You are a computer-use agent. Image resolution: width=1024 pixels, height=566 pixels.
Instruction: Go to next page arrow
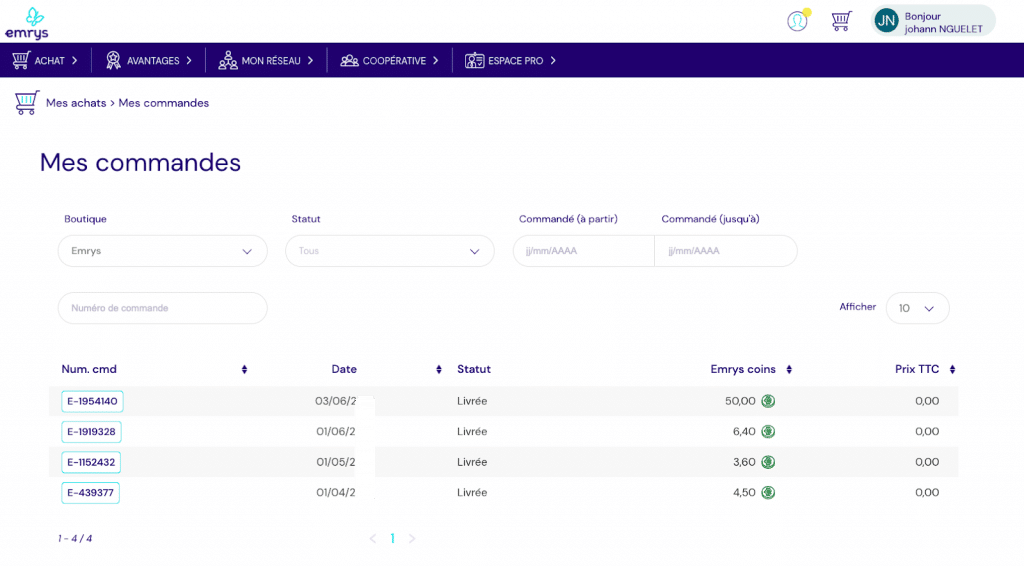click(x=412, y=539)
